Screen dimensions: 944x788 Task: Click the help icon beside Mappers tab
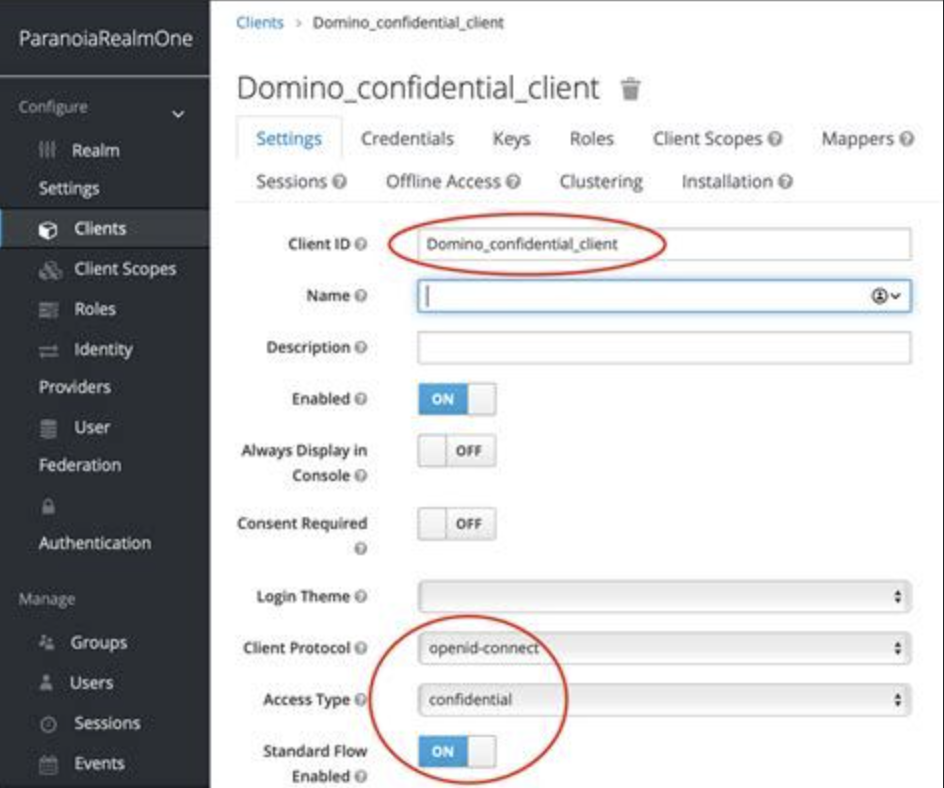click(x=906, y=140)
